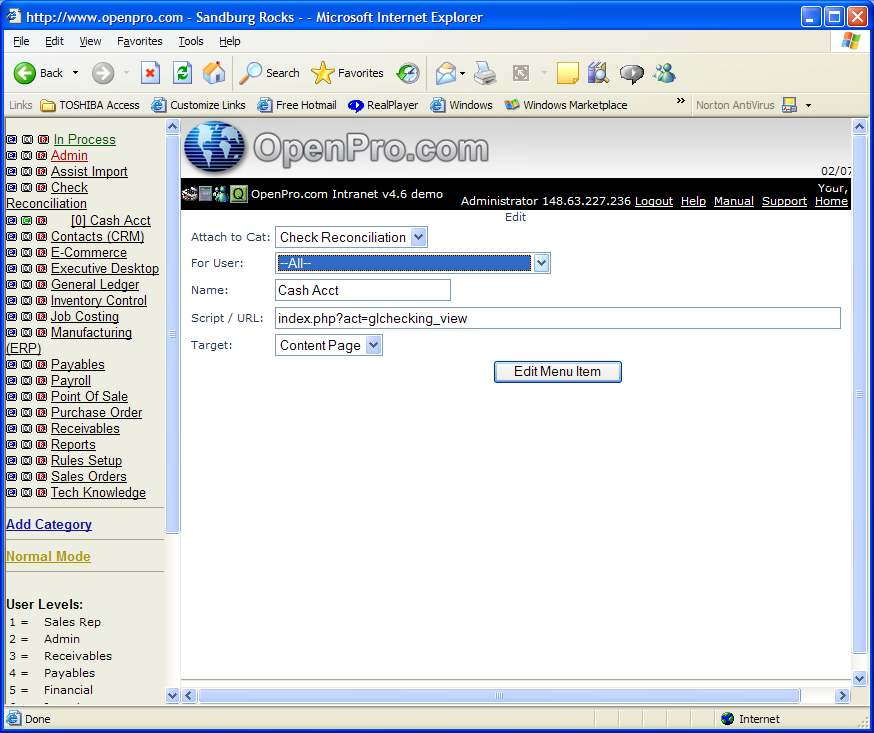The image size is (874, 733).
Task: Open the Attach to Cat dropdown
Action: point(352,237)
